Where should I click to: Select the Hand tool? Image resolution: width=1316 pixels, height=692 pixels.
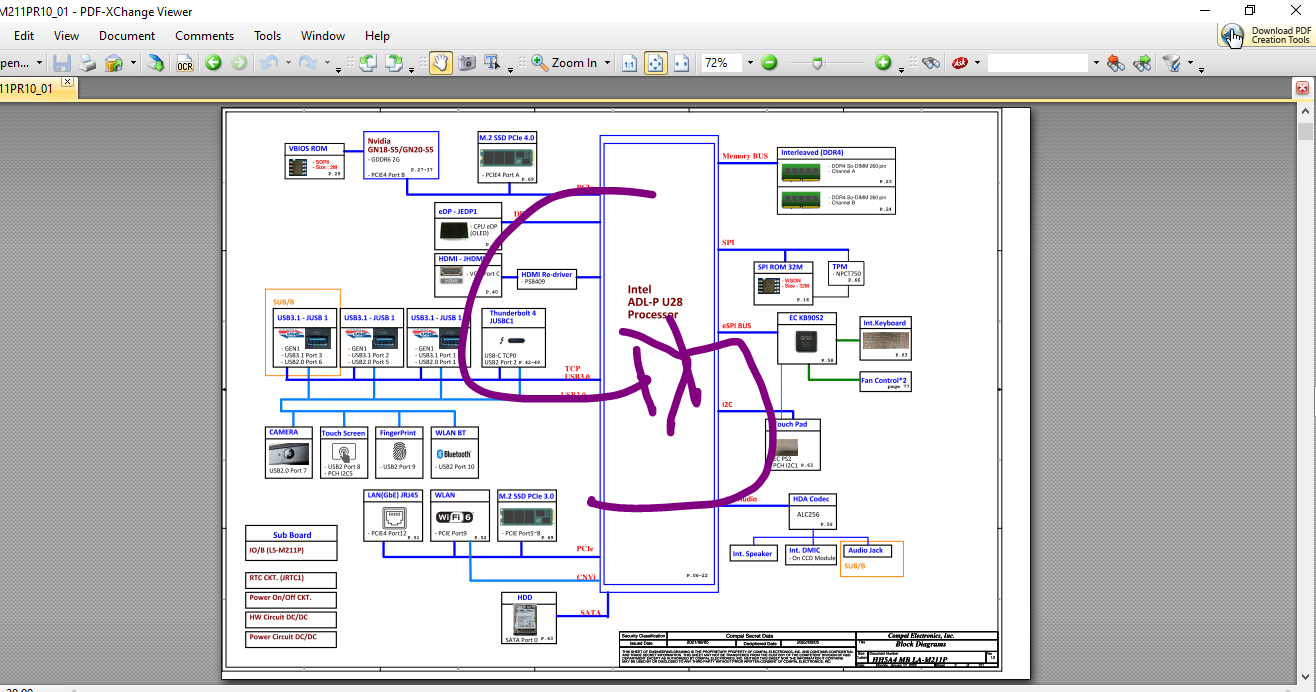tap(440, 63)
